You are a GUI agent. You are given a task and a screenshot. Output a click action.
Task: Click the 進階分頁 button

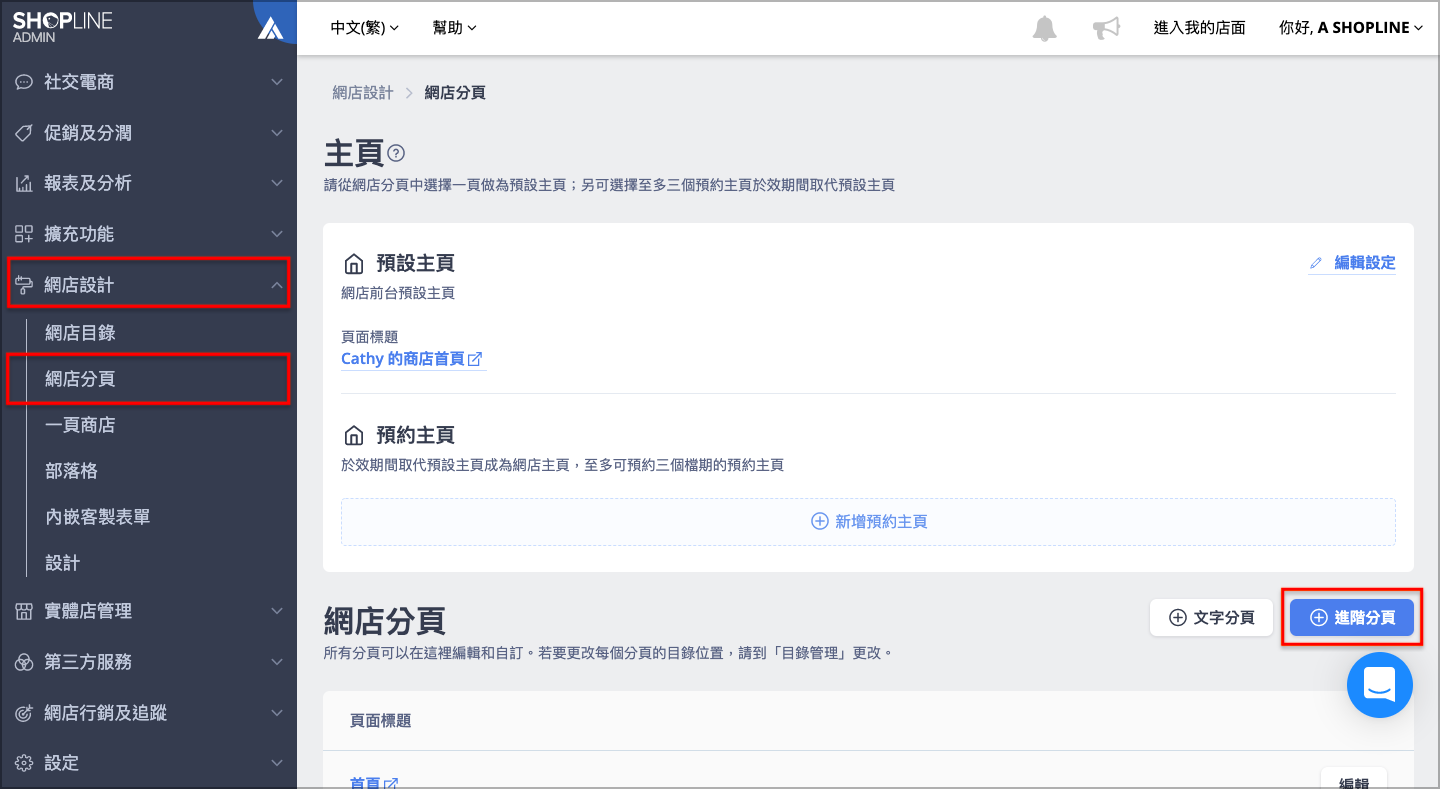click(x=1352, y=618)
